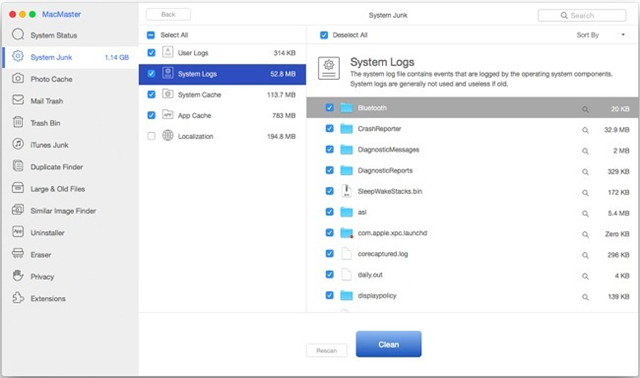This screenshot has height=378, width=640.
Task: Open Mail Trash section in sidebar
Action: pyautogui.click(x=70, y=101)
